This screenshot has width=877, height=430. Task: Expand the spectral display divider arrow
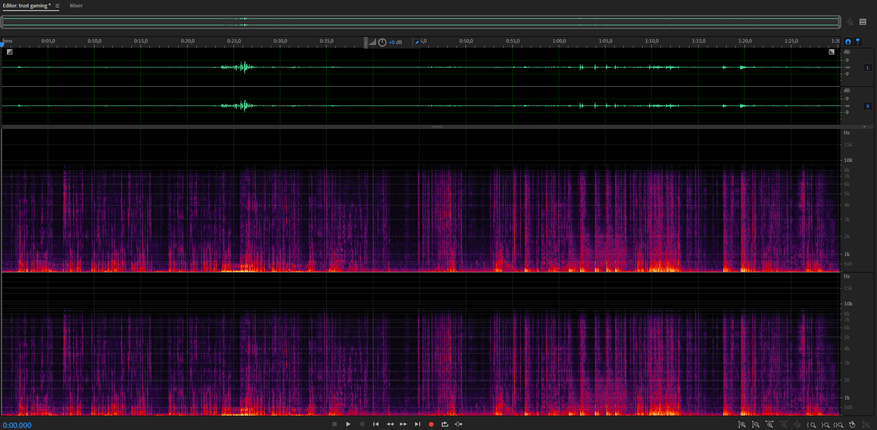[436, 127]
